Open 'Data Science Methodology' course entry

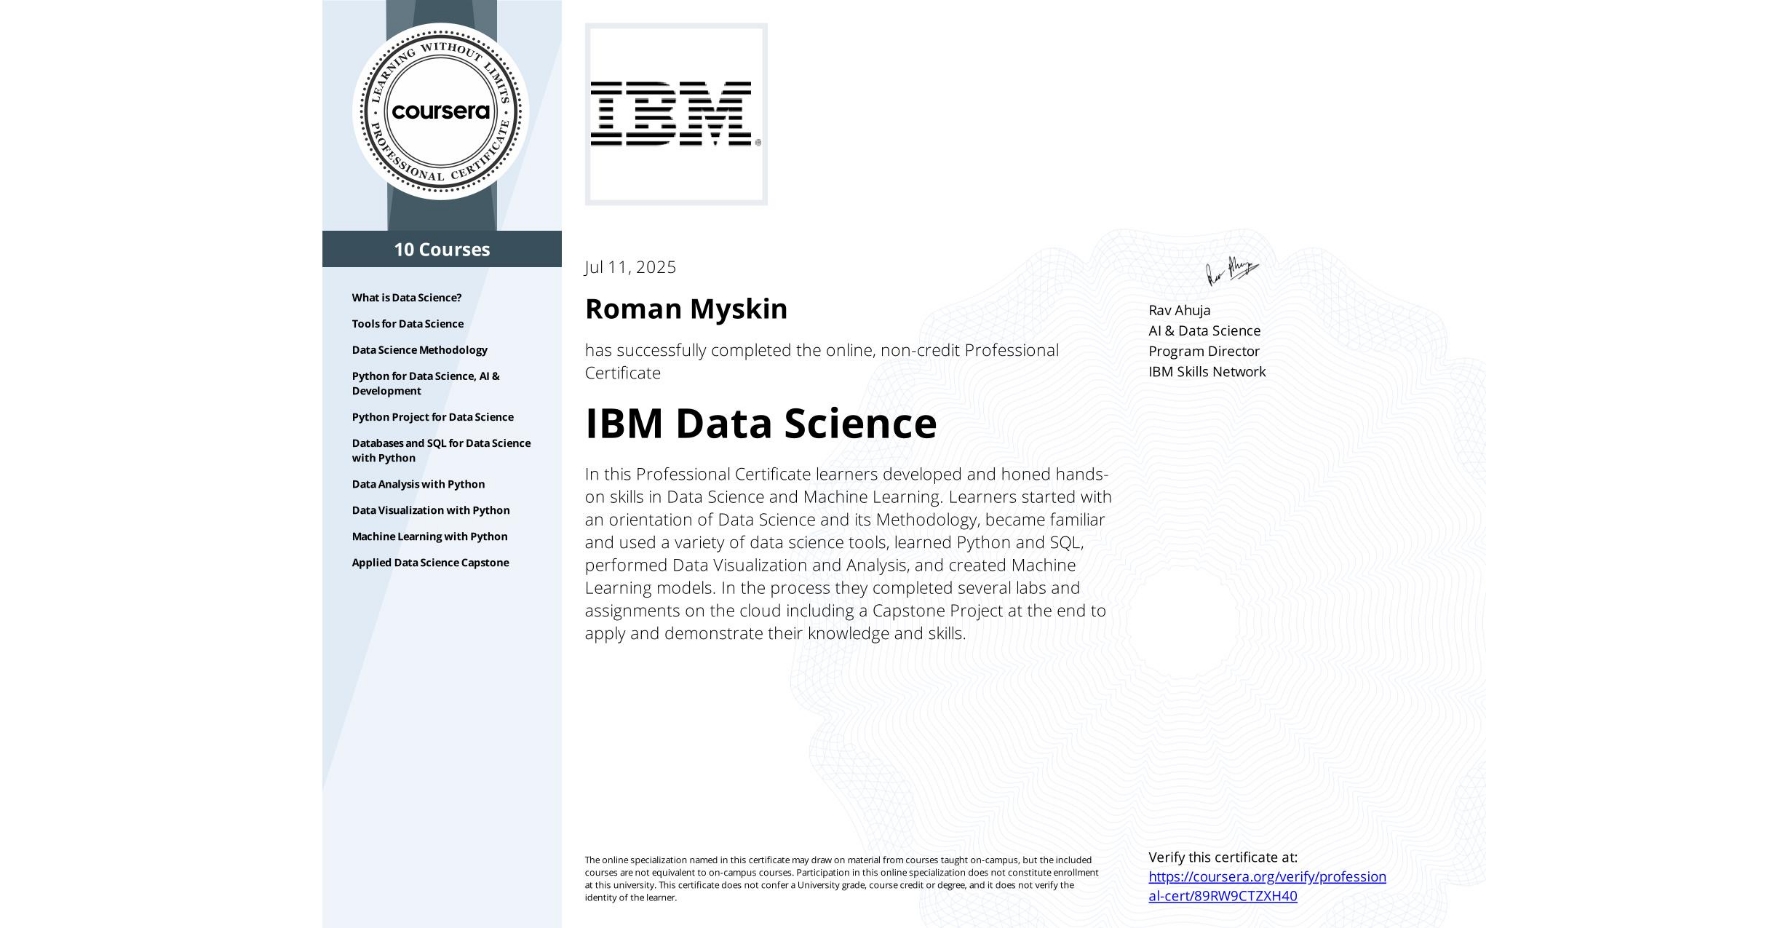(419, 351)
